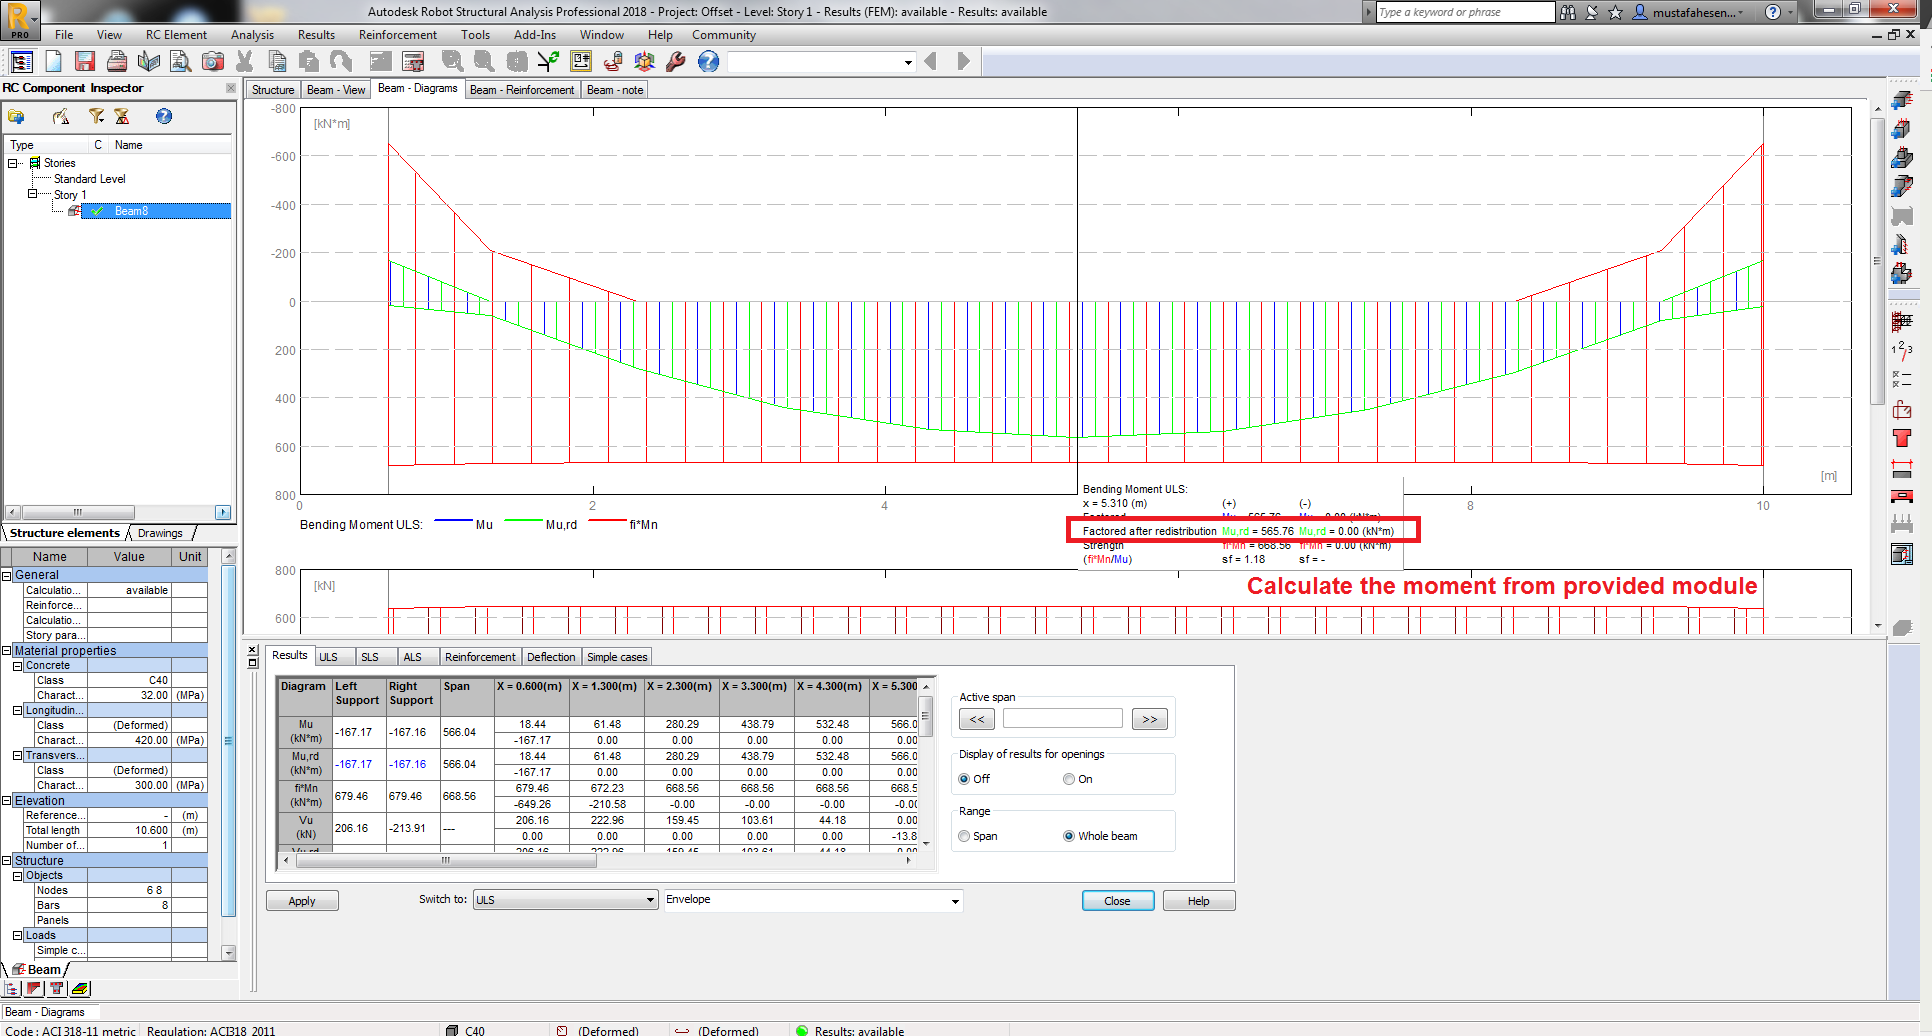Click the Close button
Viewport: 1932px width, 1036px height.
[1118, 901]
